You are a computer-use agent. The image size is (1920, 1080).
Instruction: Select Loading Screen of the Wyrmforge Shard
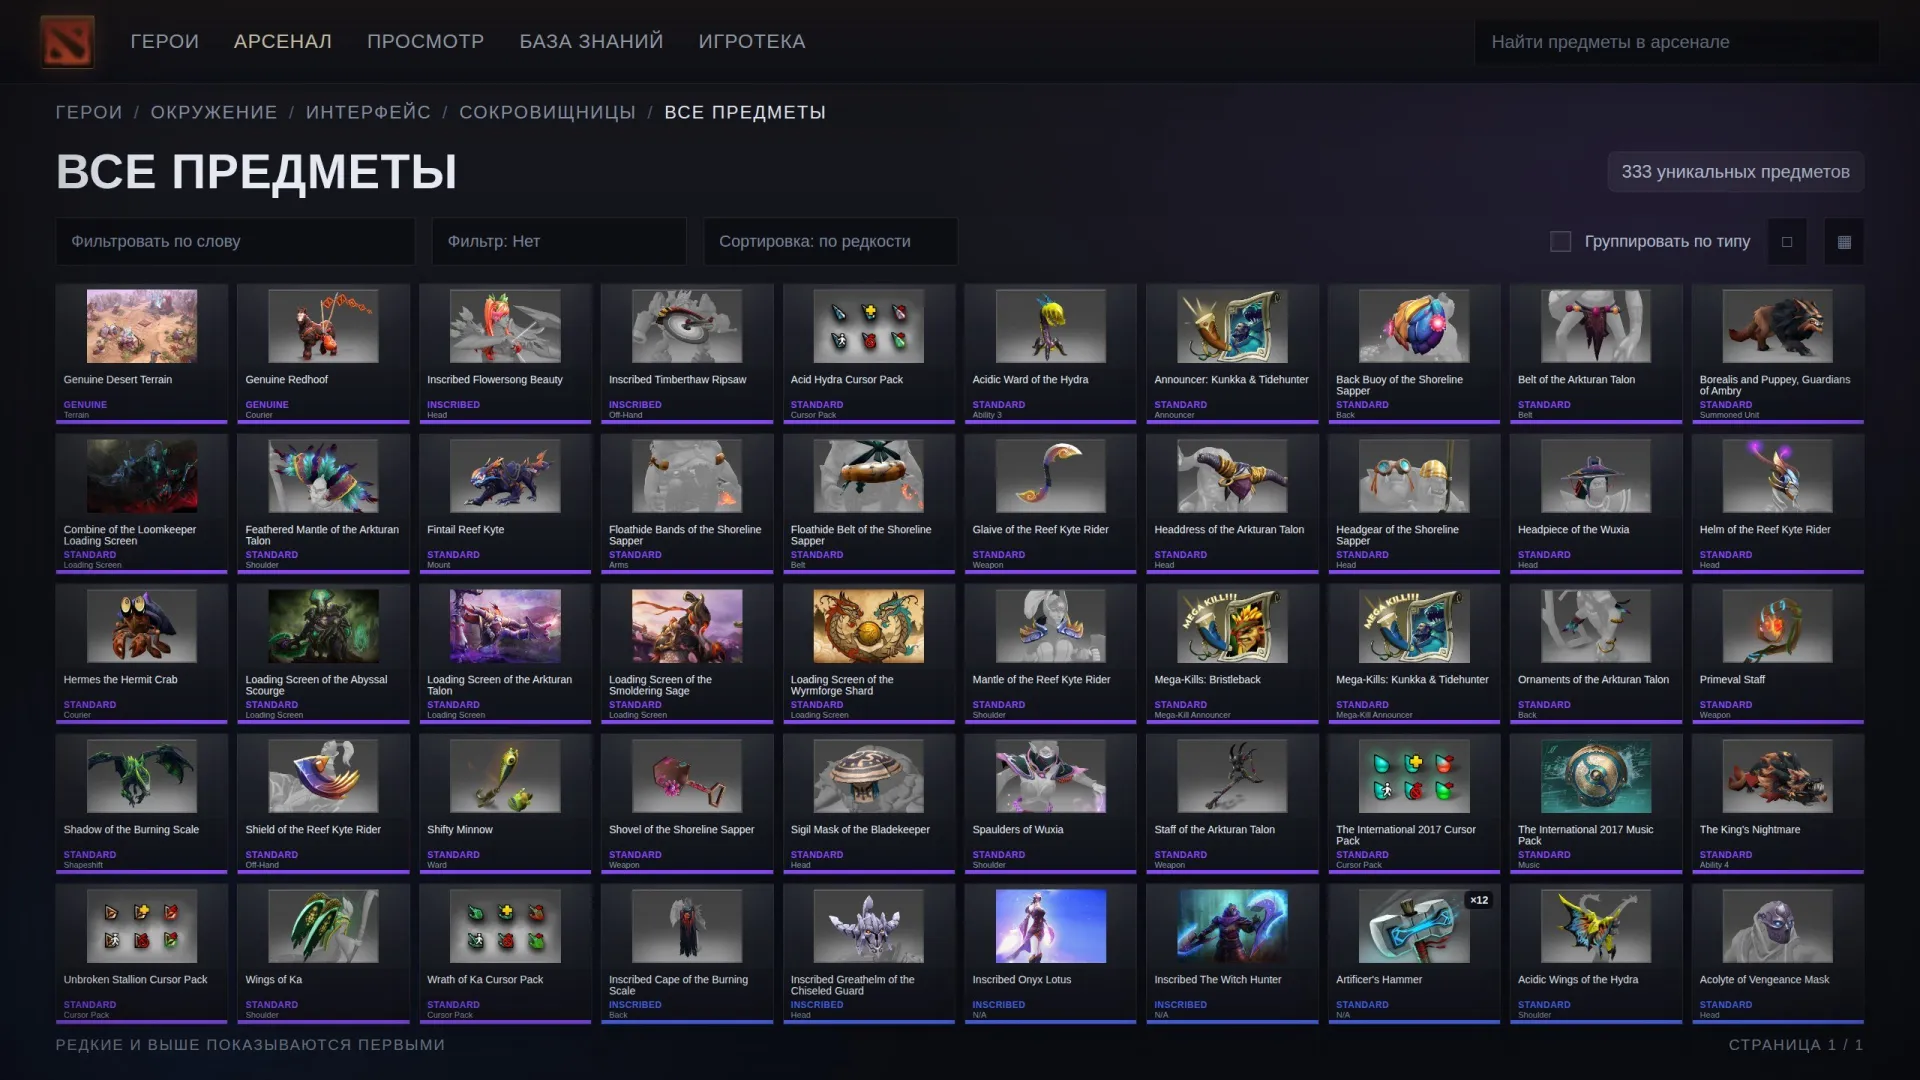(868, 653)
